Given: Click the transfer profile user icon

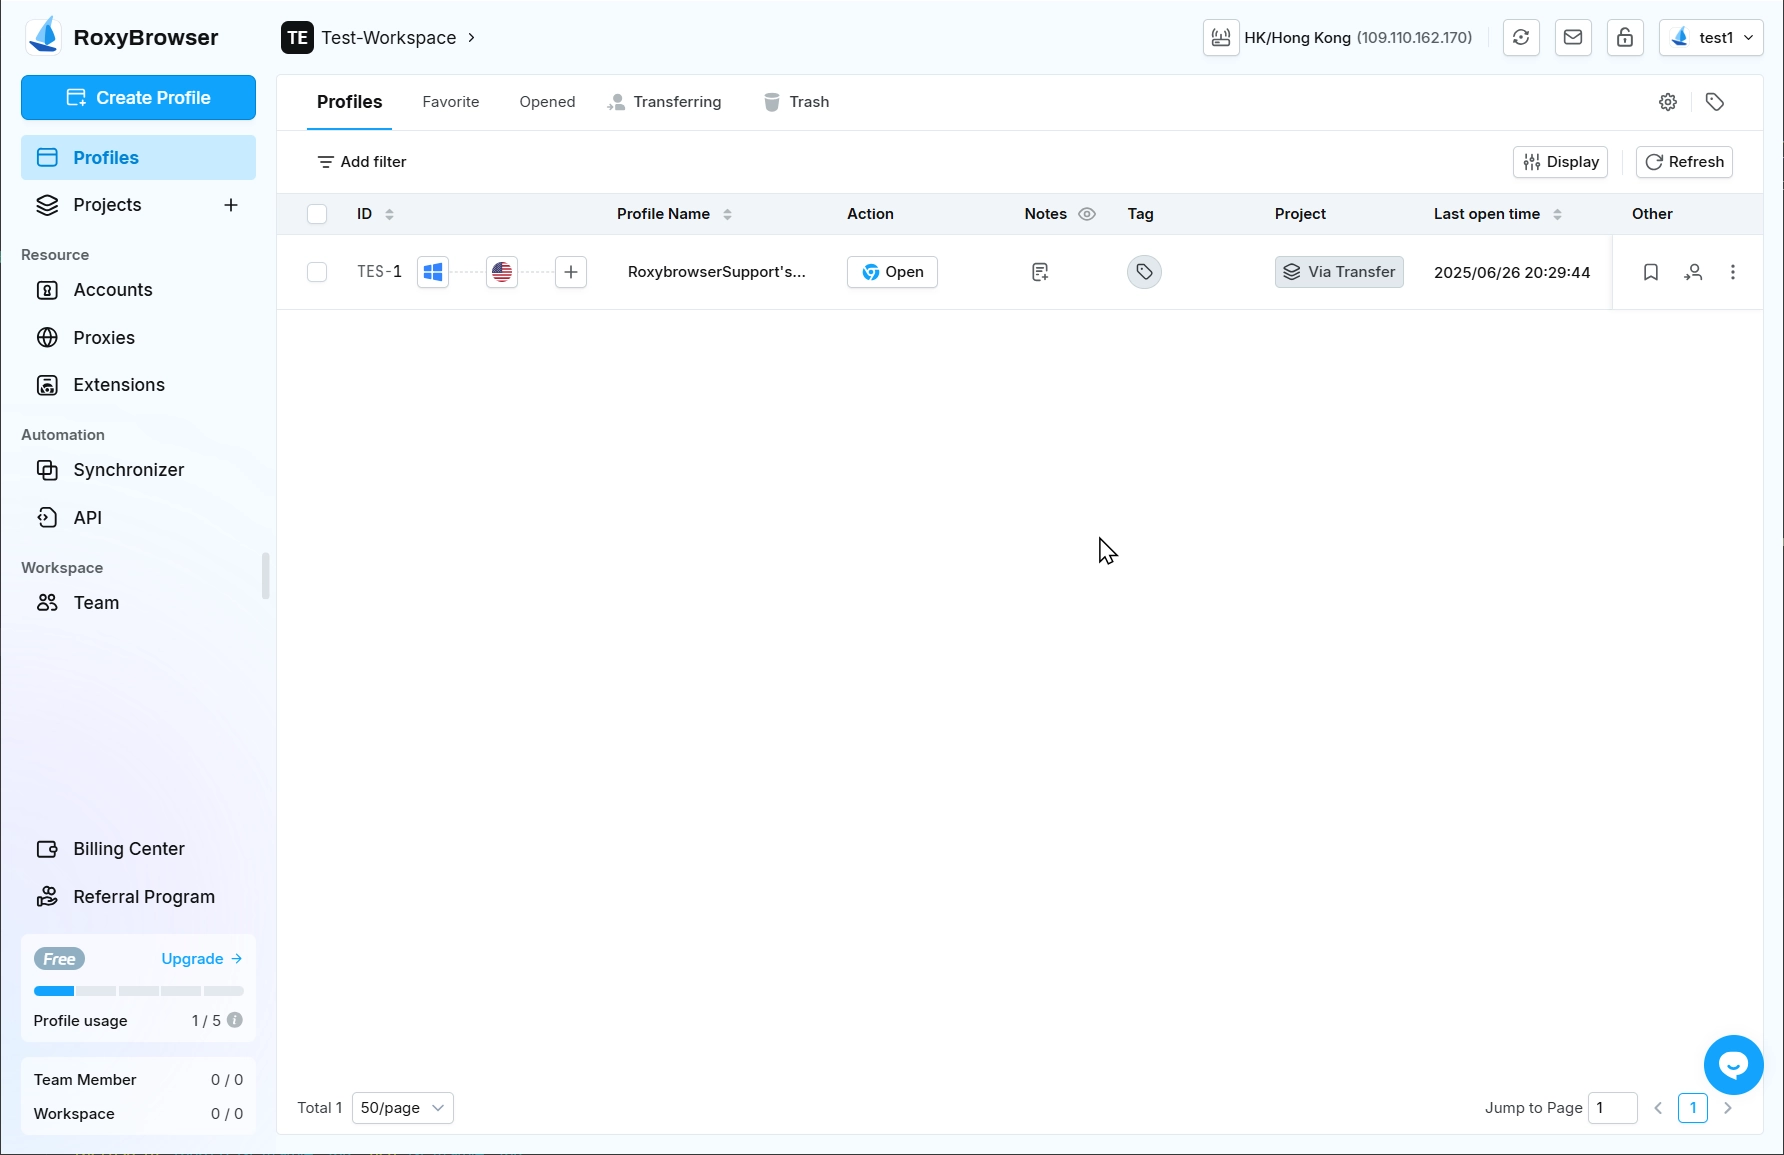Looking at the screenshot, I should pos(1693,272).
